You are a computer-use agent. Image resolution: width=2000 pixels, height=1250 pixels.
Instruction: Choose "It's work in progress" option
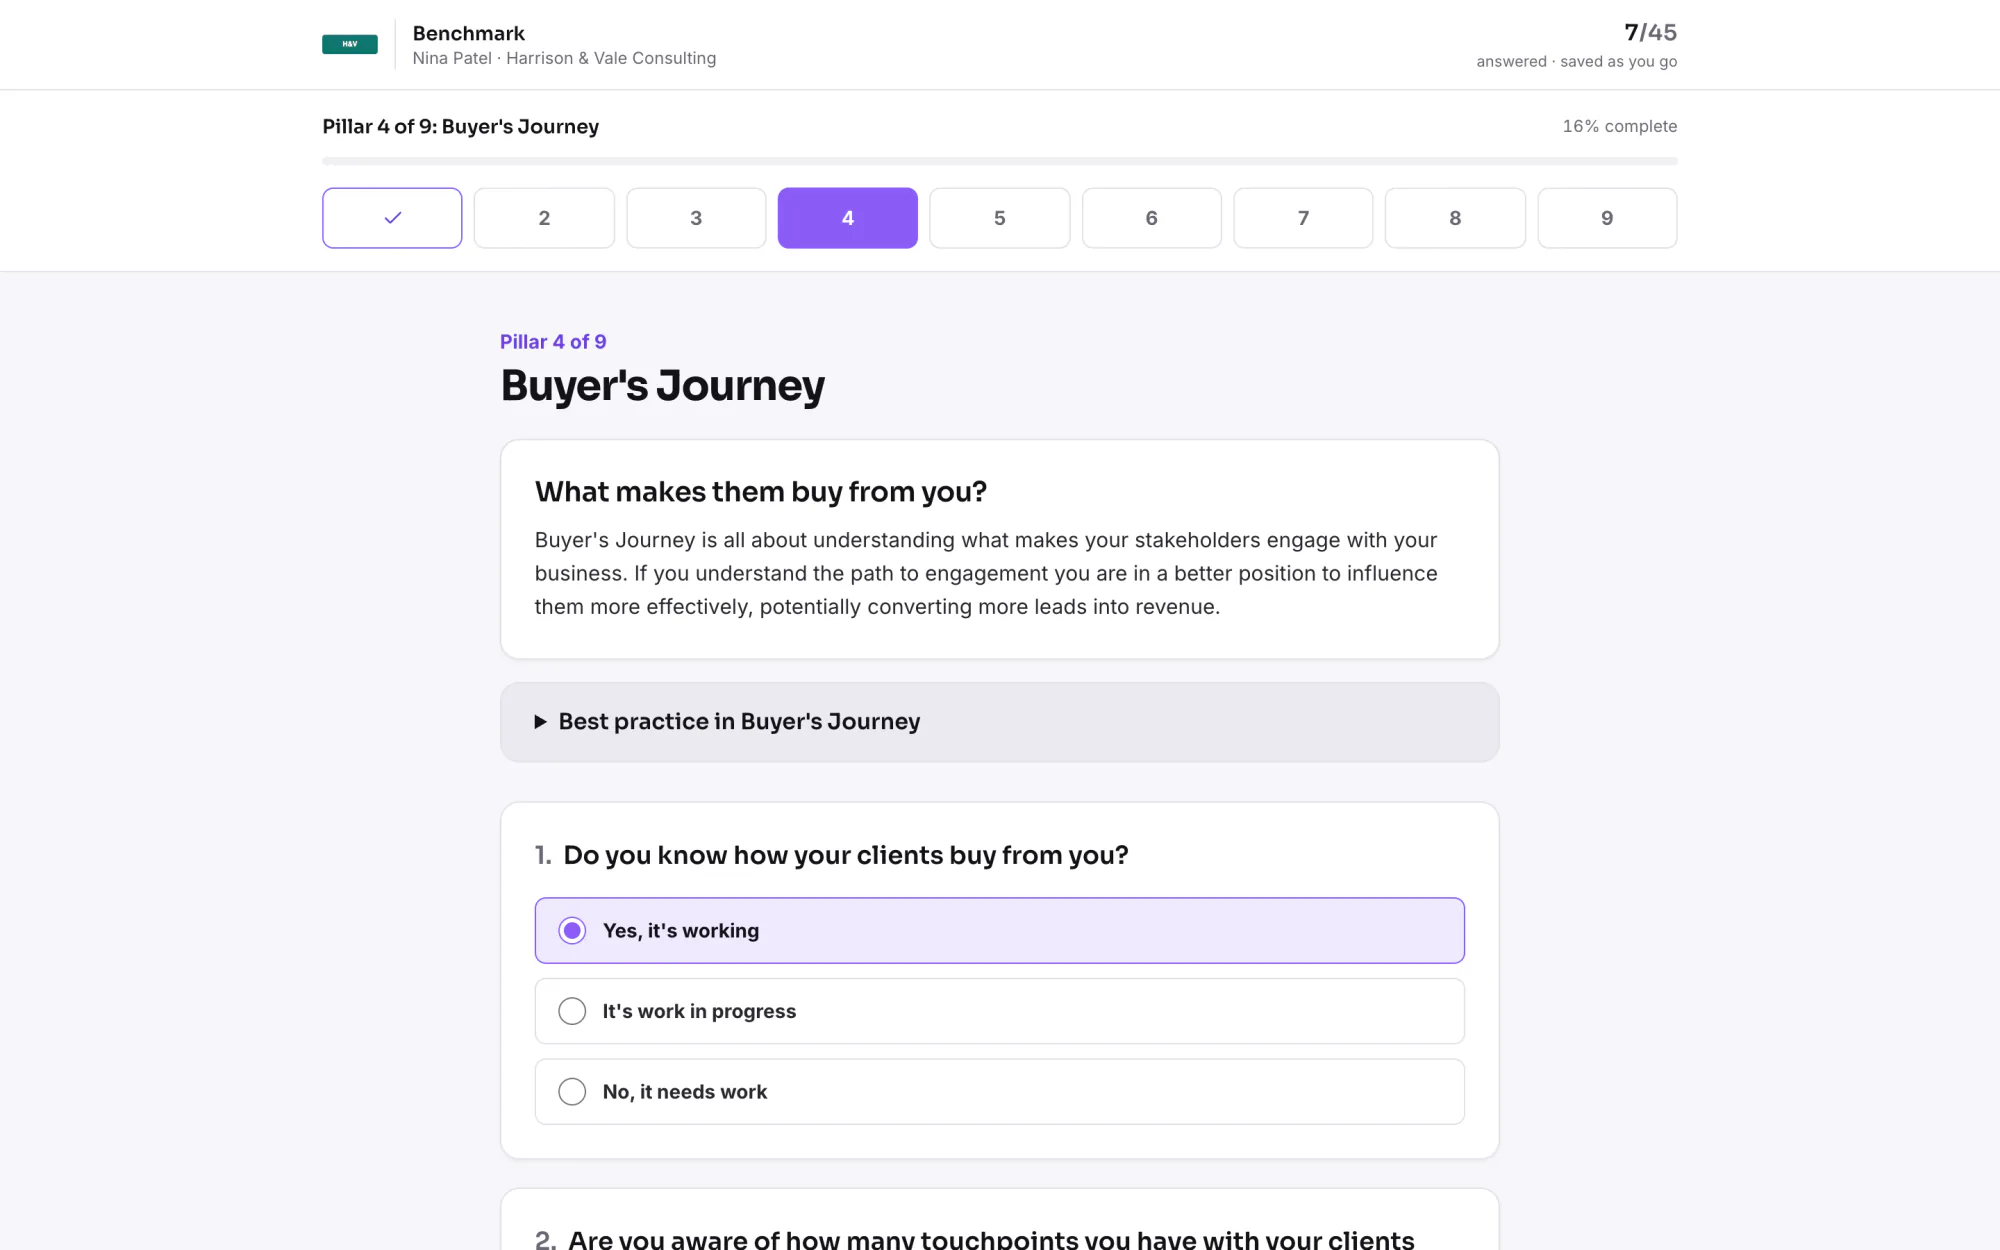(1000, 1011)
